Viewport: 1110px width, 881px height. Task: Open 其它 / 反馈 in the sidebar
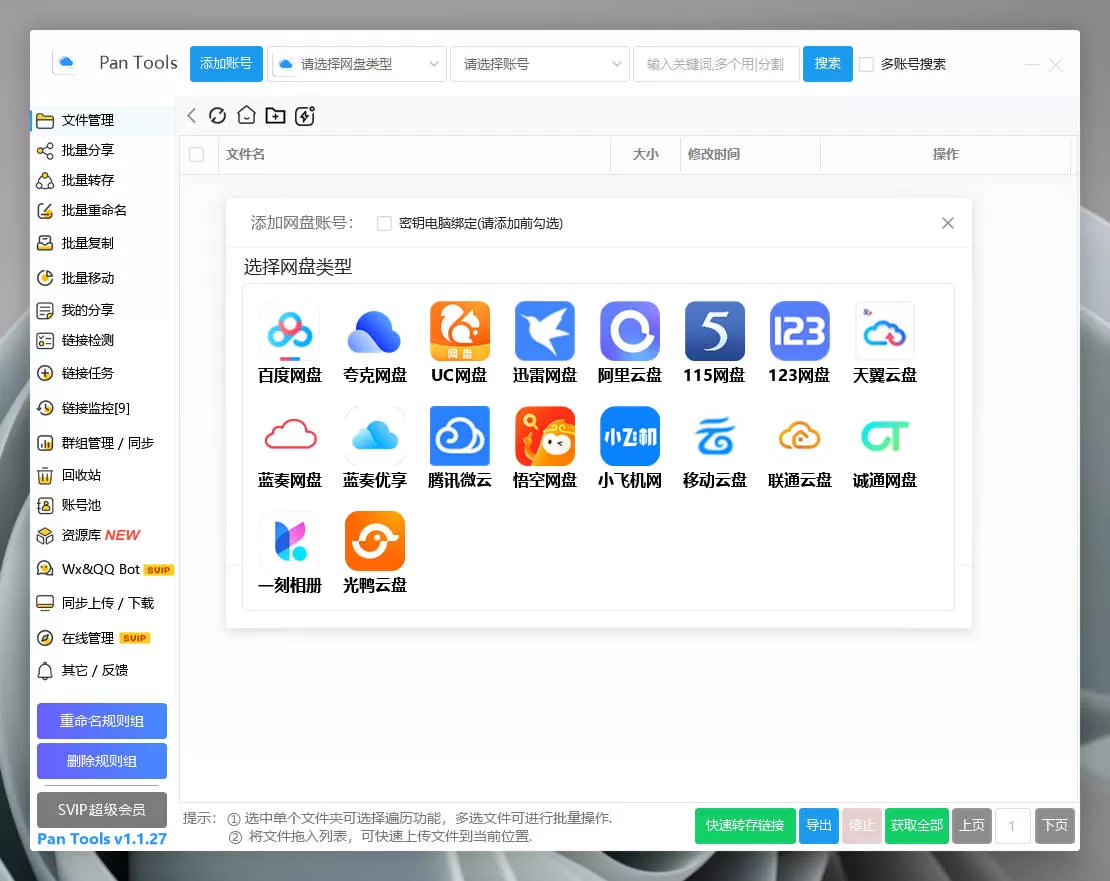point(103,670)
